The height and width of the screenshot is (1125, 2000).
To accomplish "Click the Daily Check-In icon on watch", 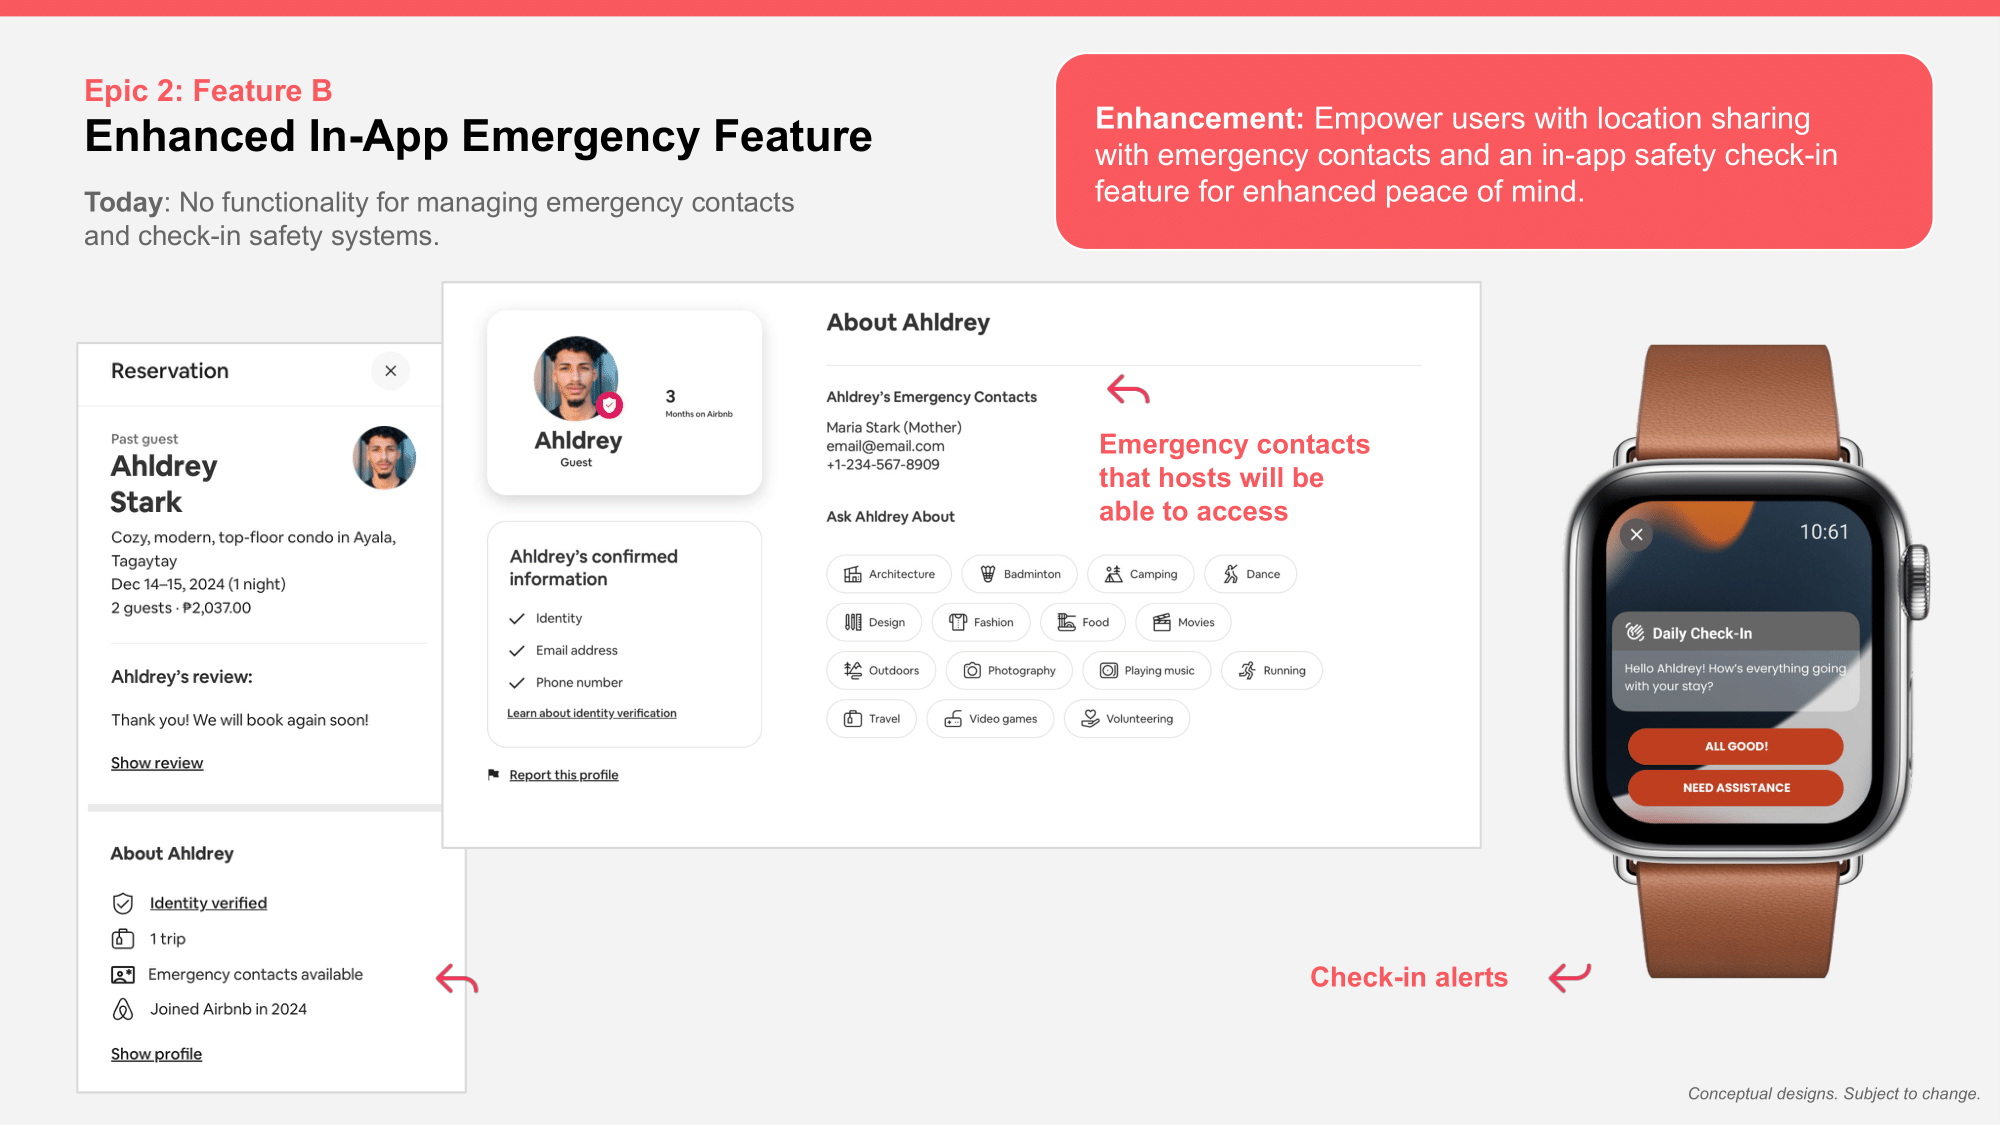I will pos(1635,633).
